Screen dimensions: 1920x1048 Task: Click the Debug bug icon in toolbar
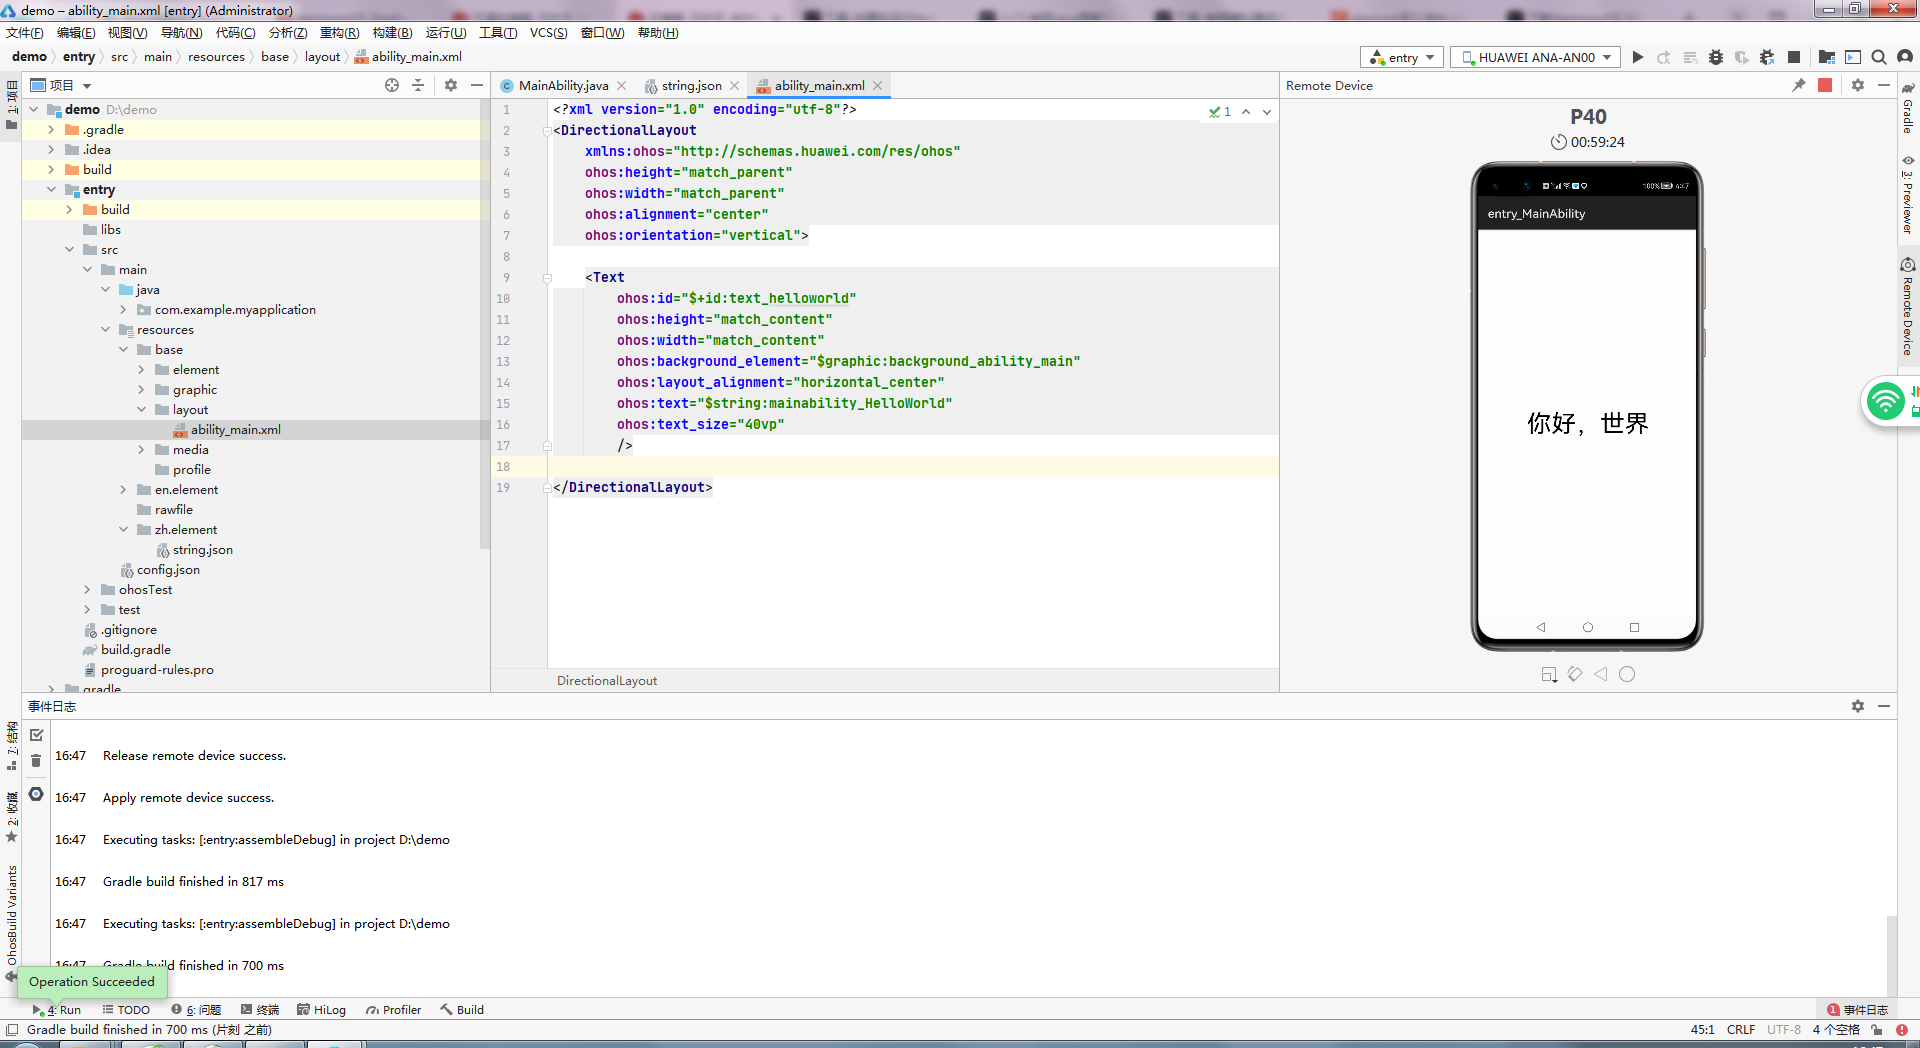(x=1716, y=57)
